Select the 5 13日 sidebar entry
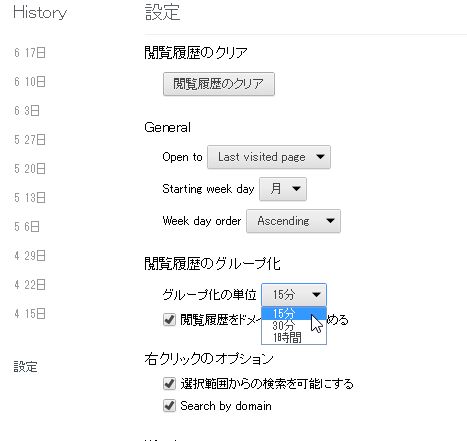 [30, 198]
